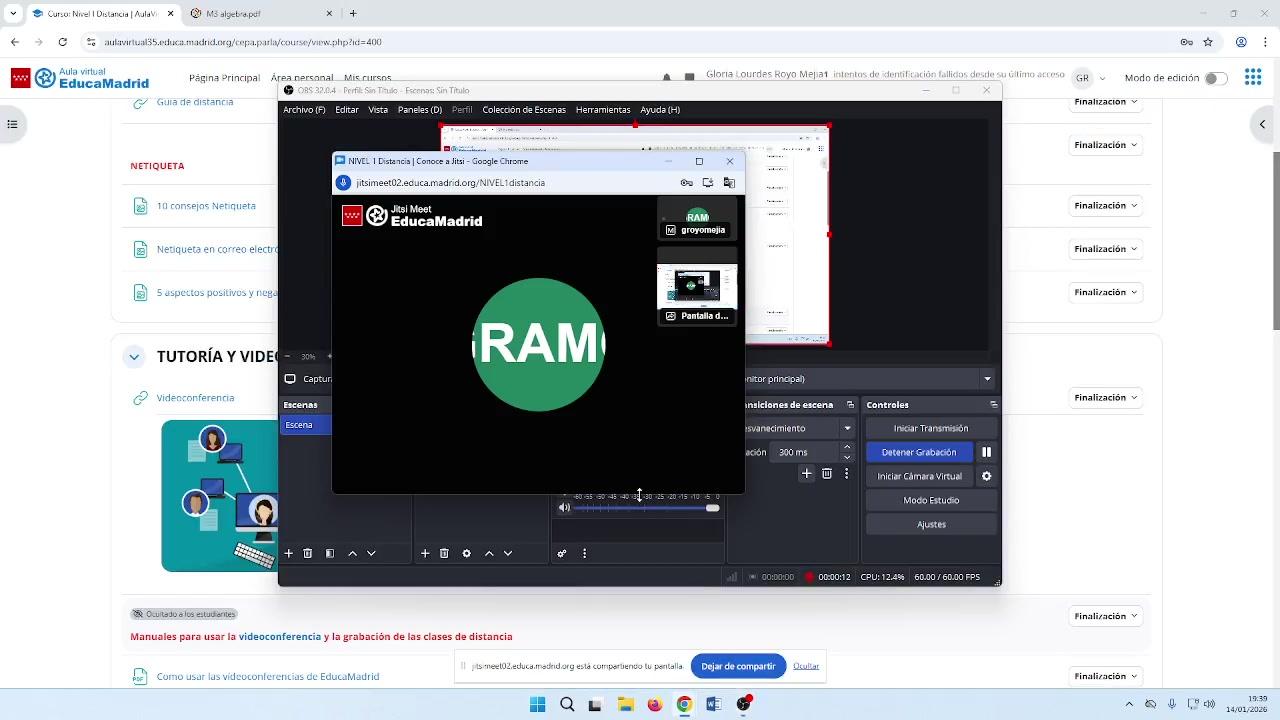Mute the audio mixer speaker icon
Screen dimensions: 1280x720
coord(564,508)
